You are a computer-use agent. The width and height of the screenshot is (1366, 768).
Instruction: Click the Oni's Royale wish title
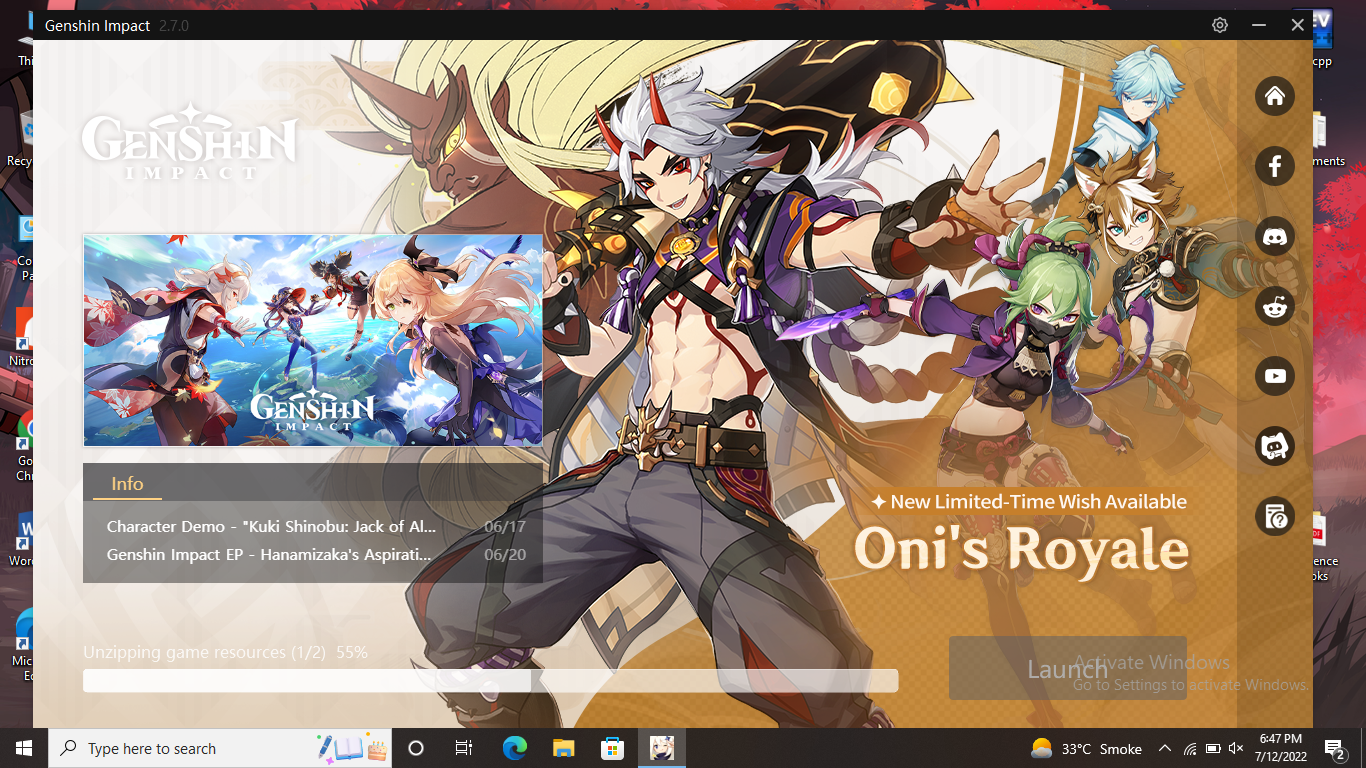tap(1021, 548)
